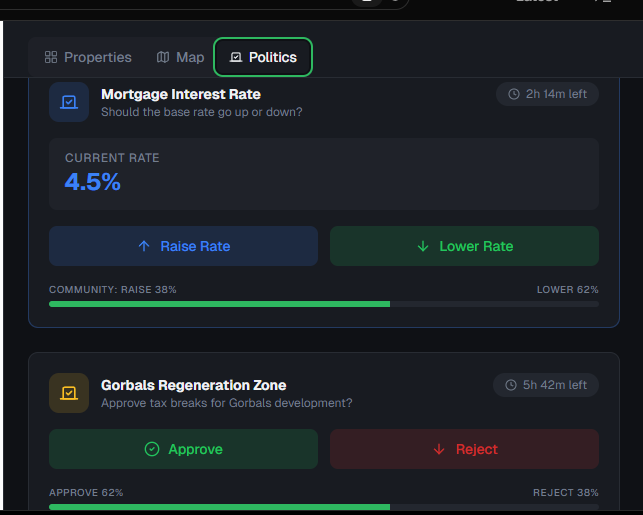Click the 2h 14m left timer badge
643x515 pixels.
point(547,94)
